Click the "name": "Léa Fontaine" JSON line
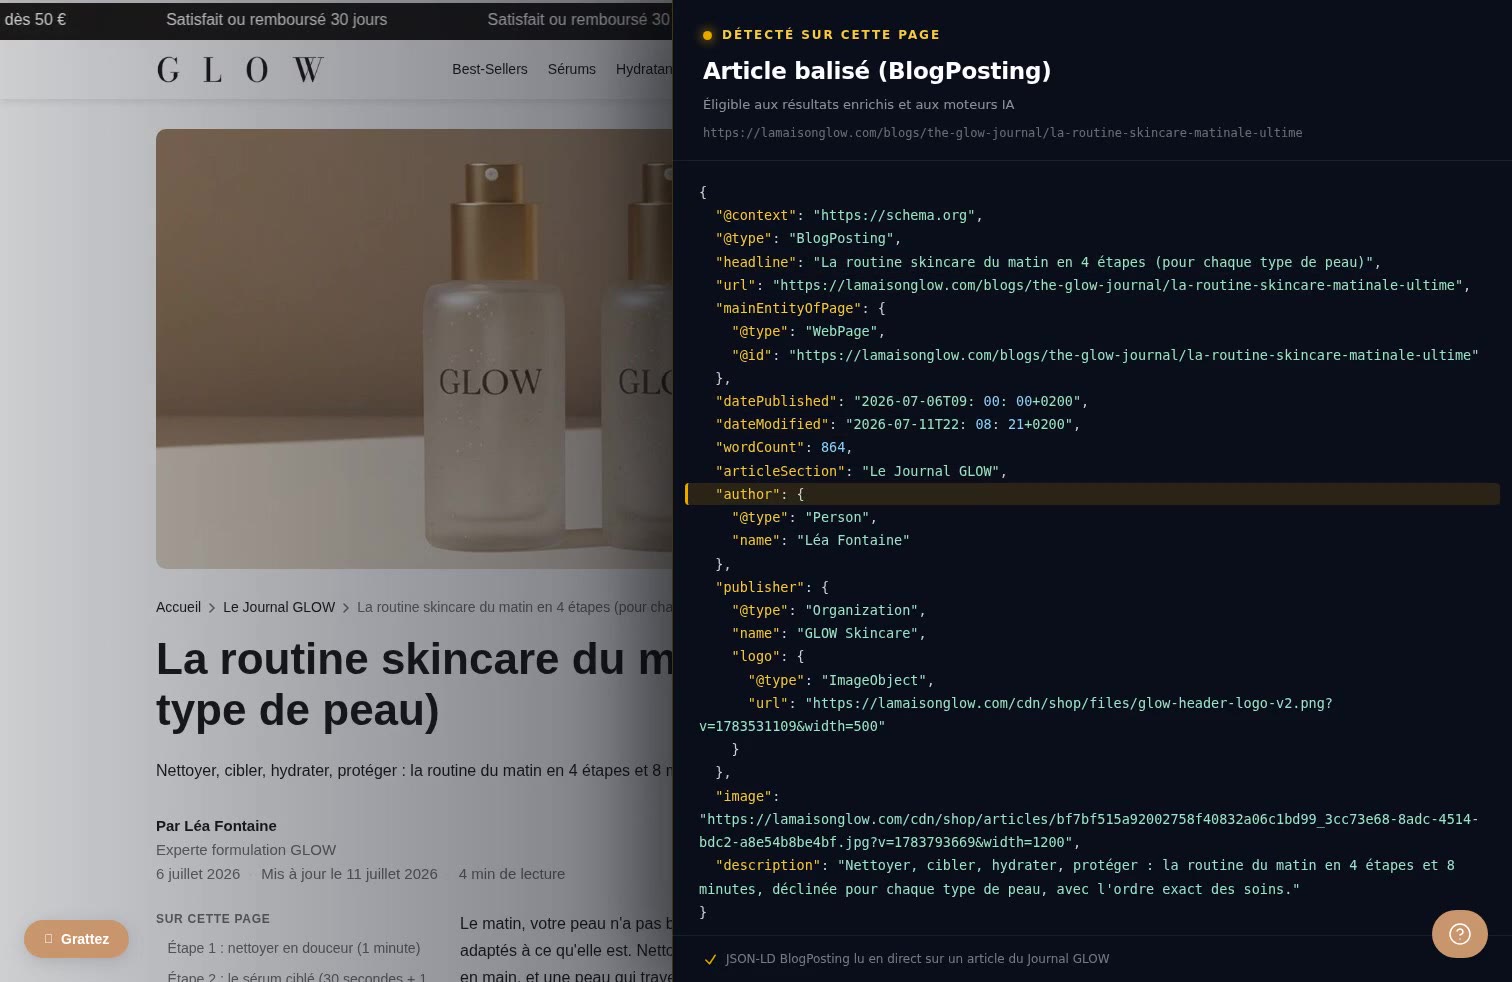The image size is (1512, 982). point(821,540)
